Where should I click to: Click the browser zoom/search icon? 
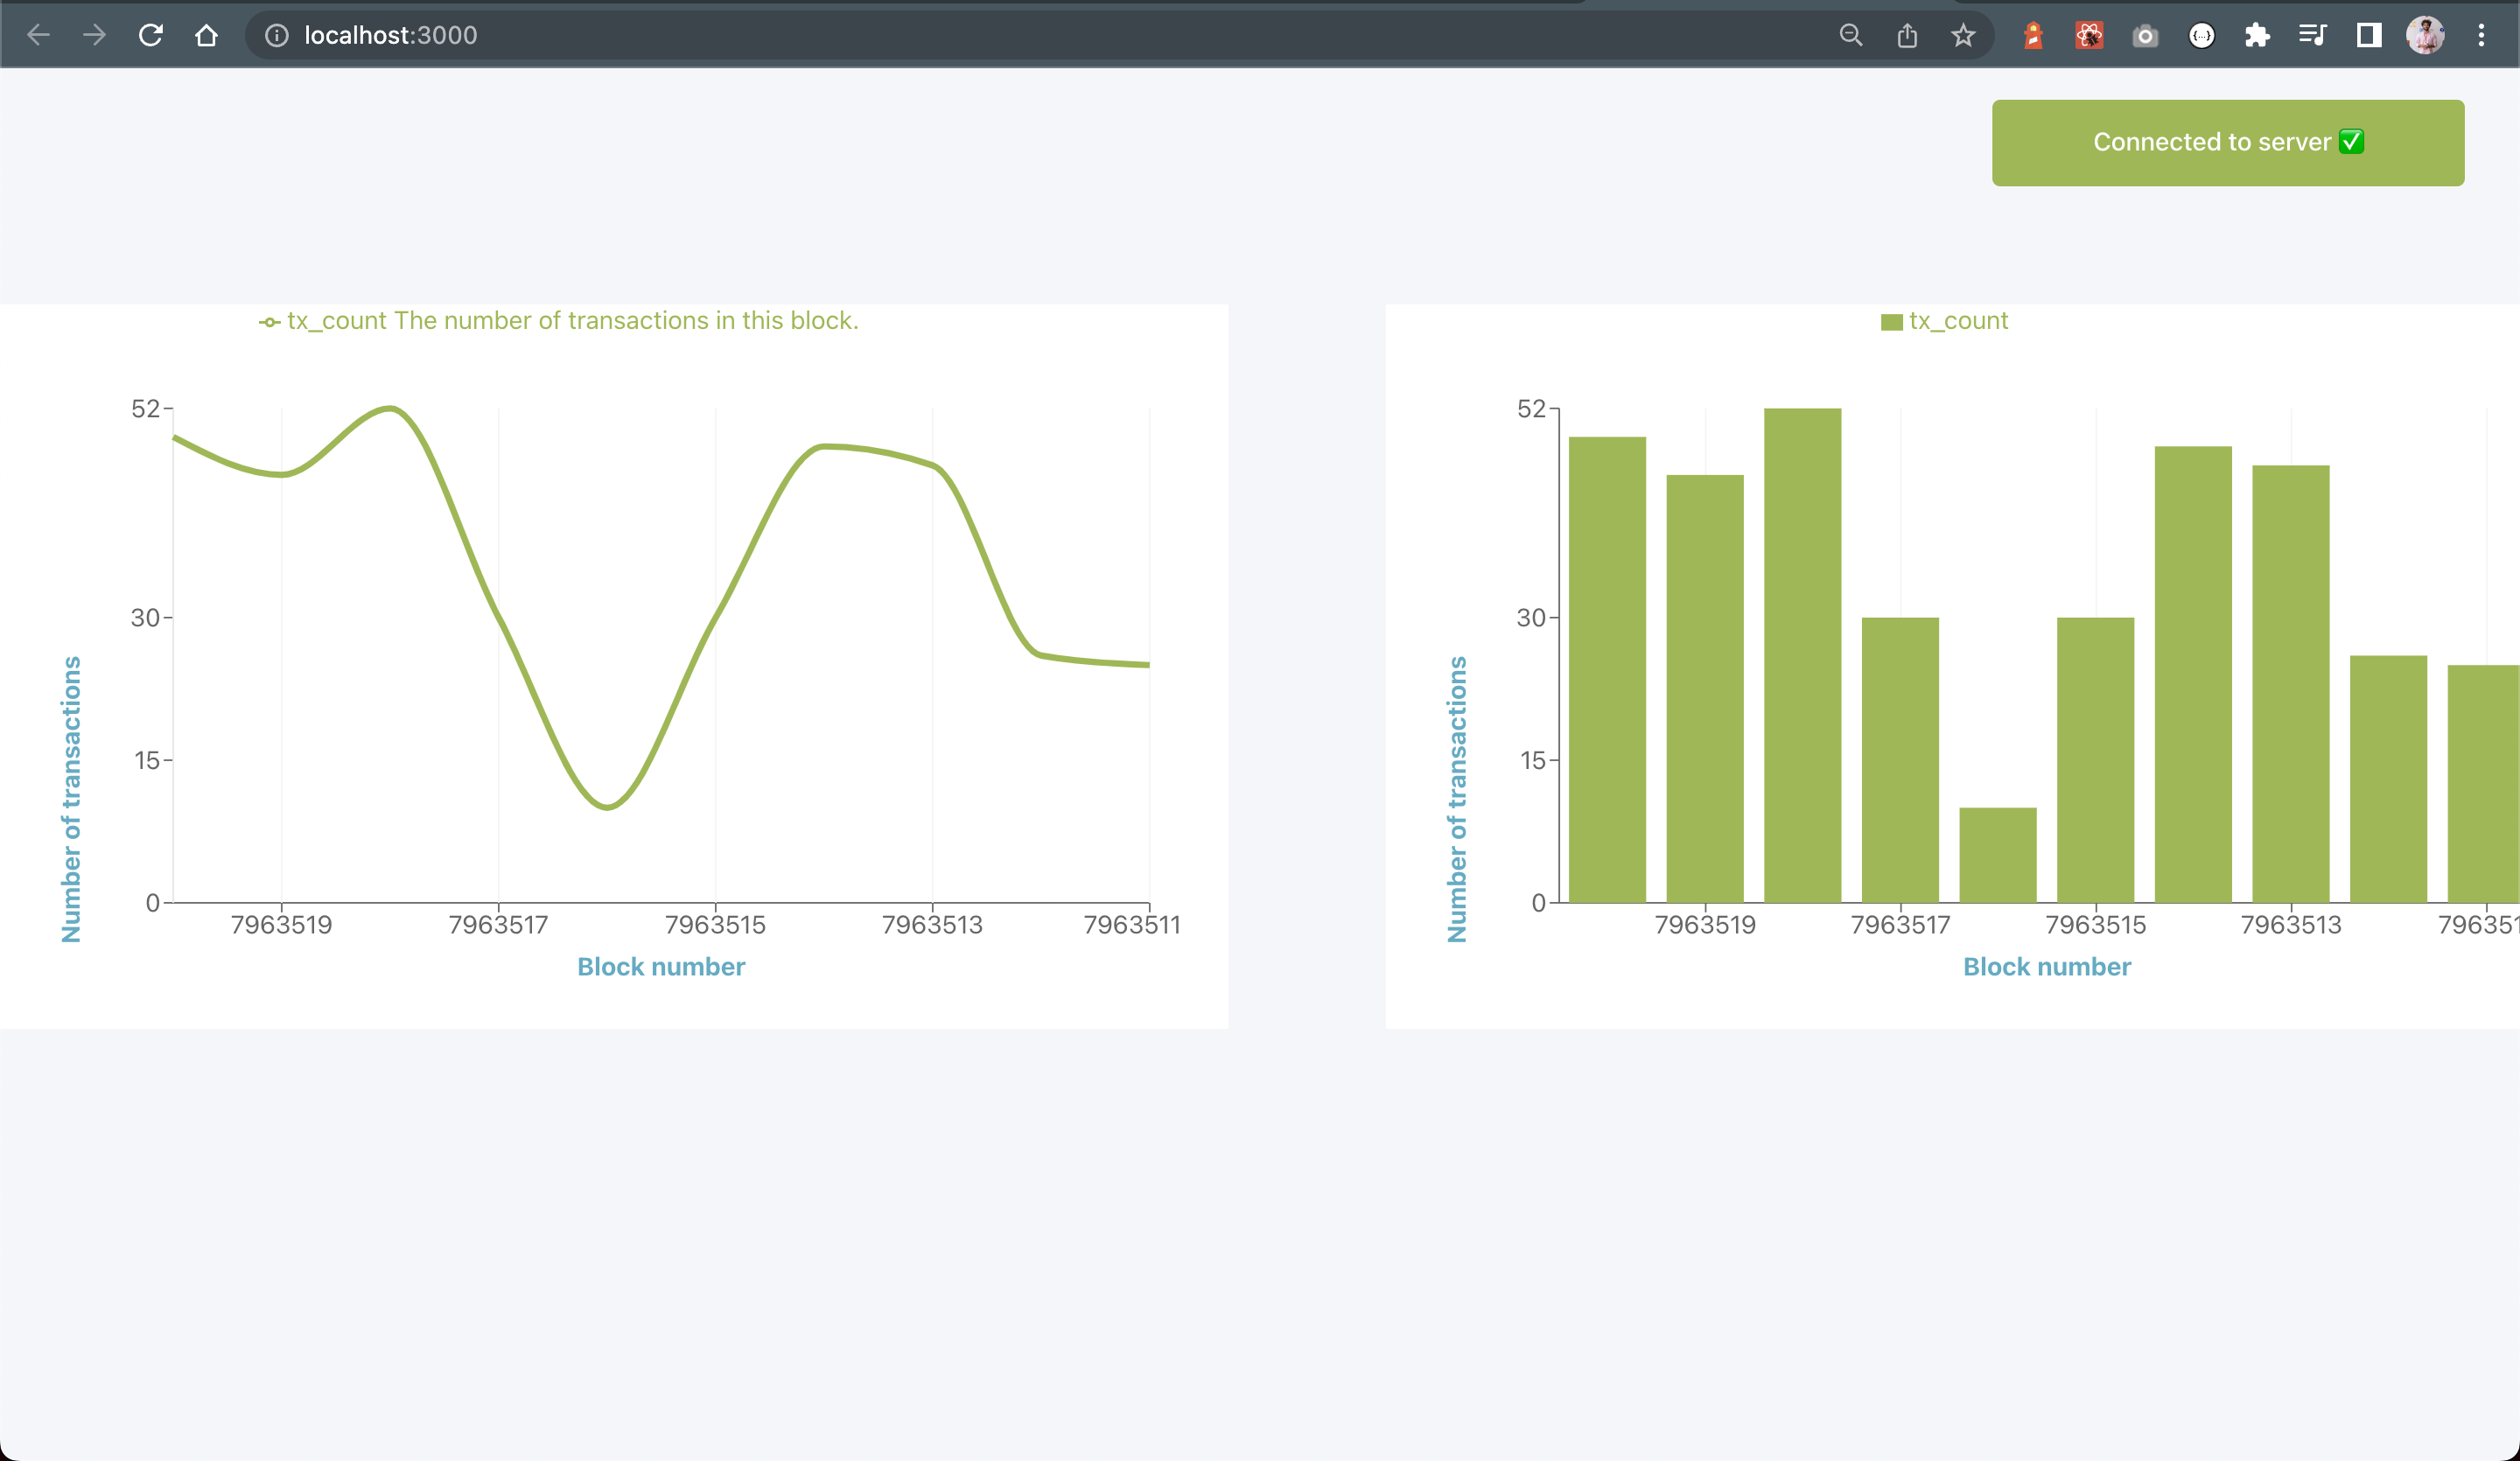(1851, 35)
